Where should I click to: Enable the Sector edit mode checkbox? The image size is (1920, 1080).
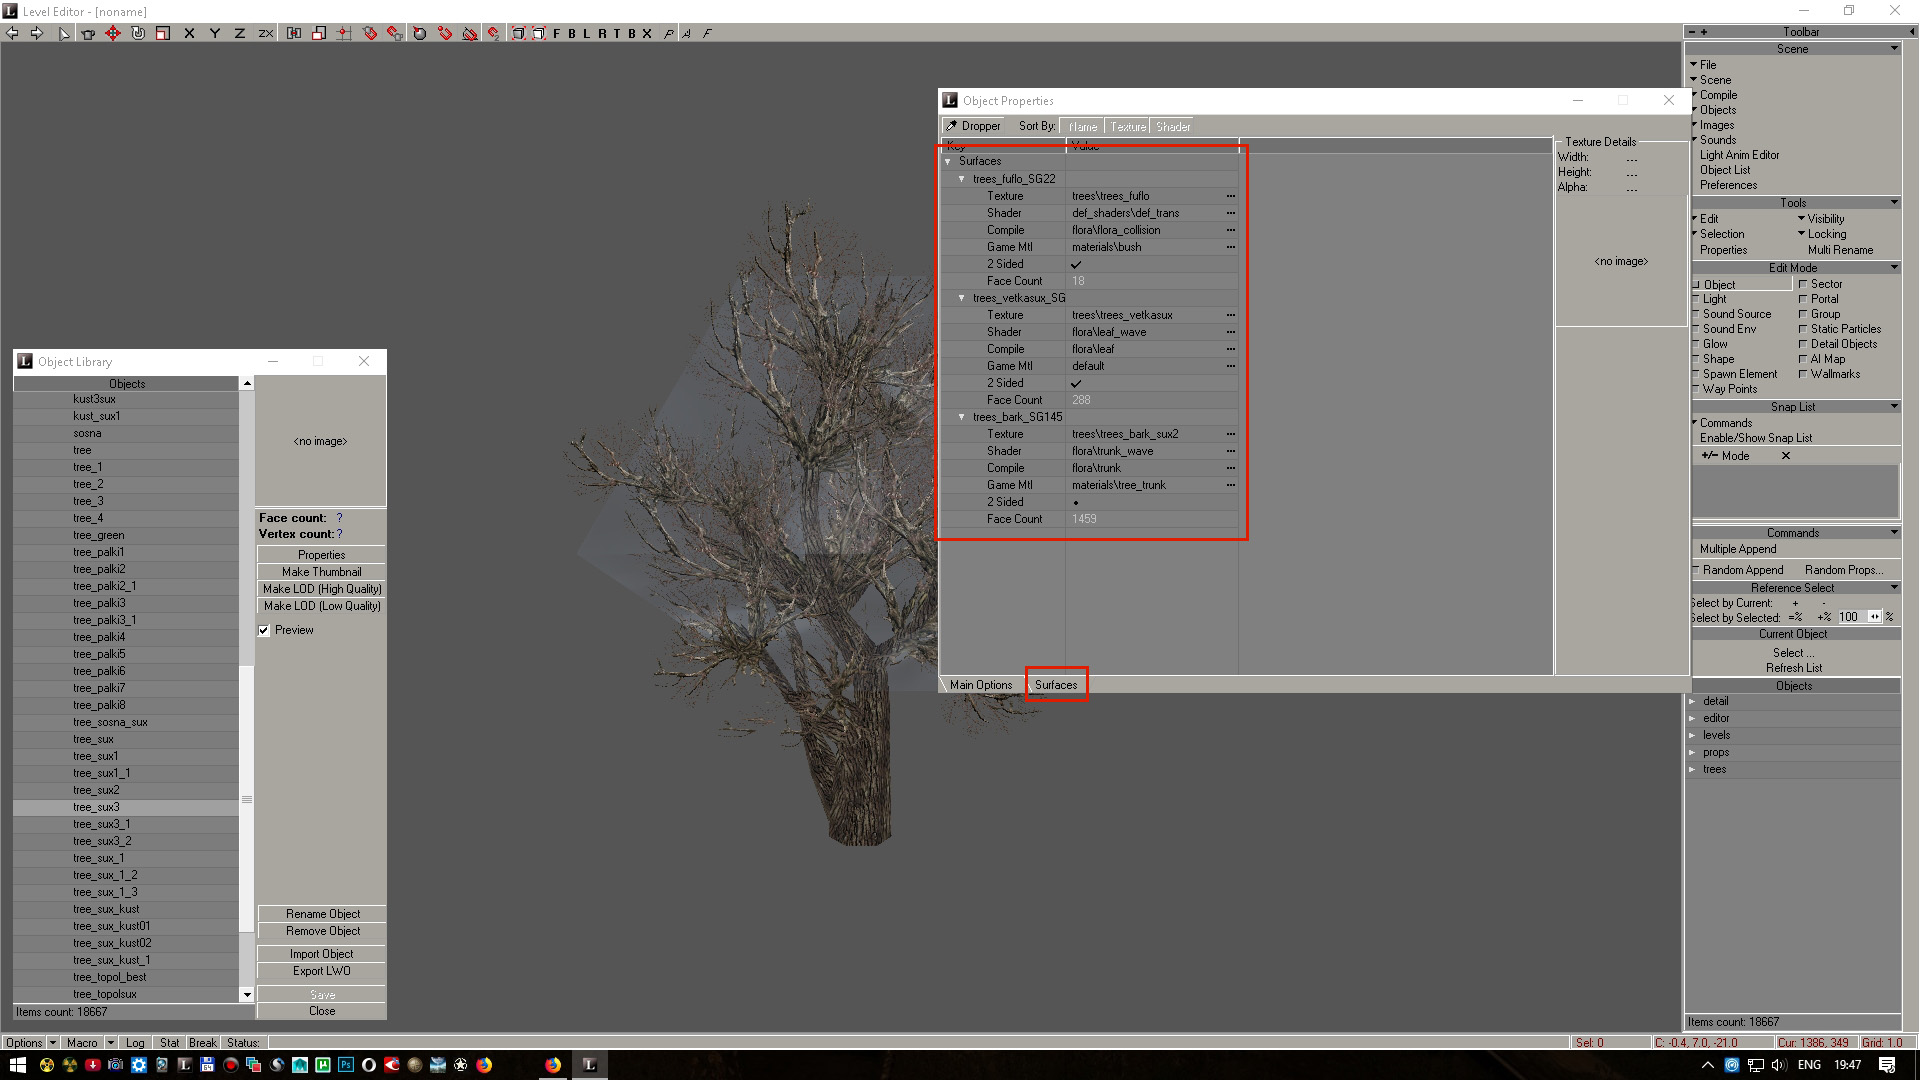pos(1803,284)
